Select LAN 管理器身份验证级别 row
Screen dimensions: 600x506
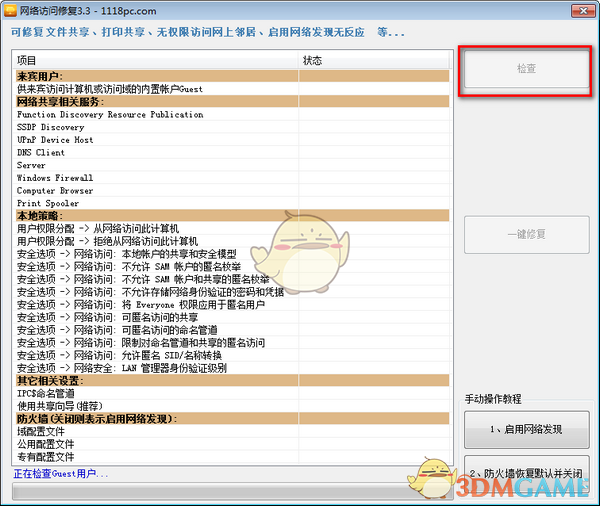(233, 368)
